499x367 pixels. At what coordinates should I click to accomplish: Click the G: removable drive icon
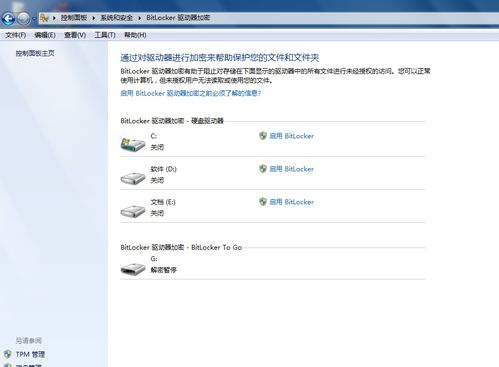tap(133, 269)
